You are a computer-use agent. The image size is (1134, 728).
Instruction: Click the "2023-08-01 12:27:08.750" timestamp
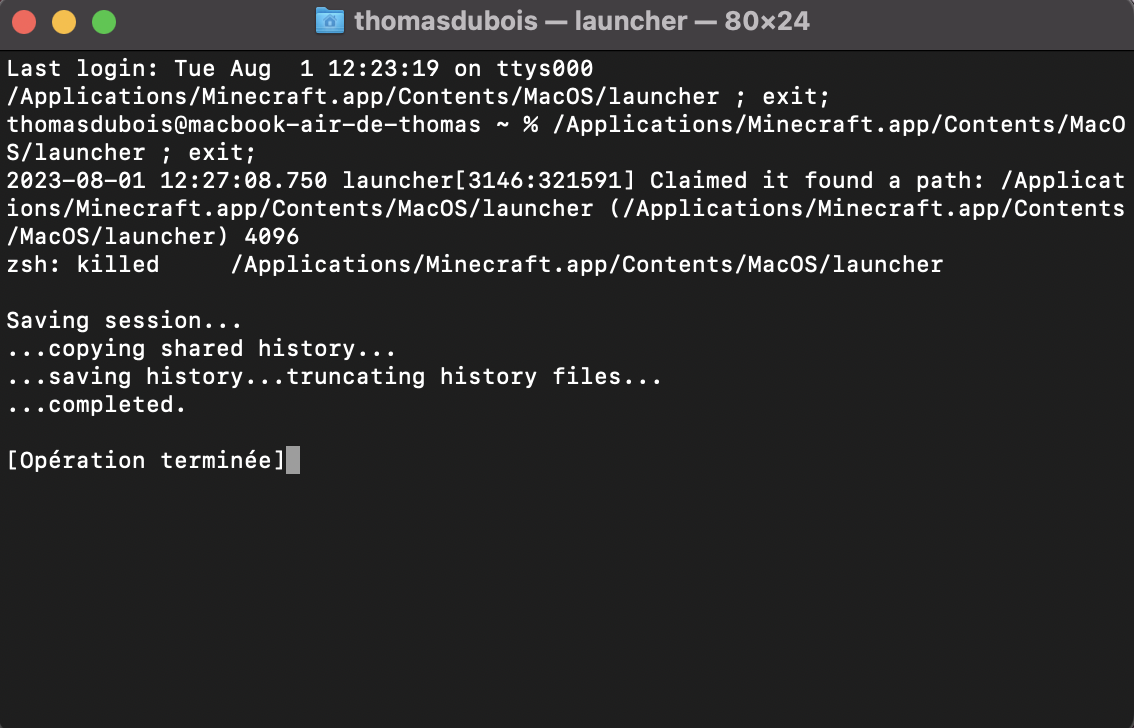point(167,180)
